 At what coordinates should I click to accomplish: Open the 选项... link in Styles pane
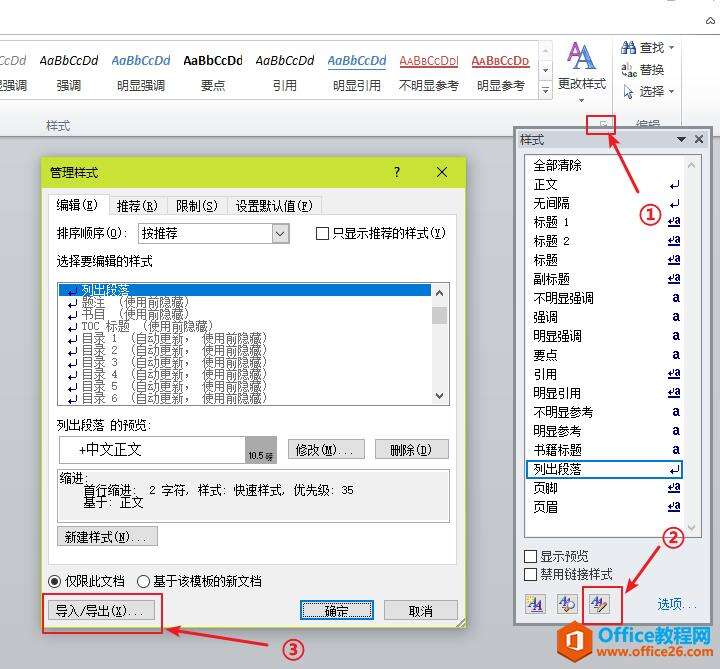click(x=676, y=604)
